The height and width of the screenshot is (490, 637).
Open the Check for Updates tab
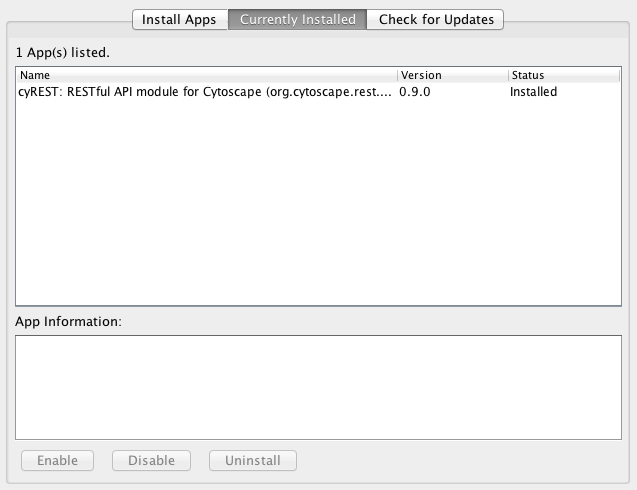tap(436, 20)
